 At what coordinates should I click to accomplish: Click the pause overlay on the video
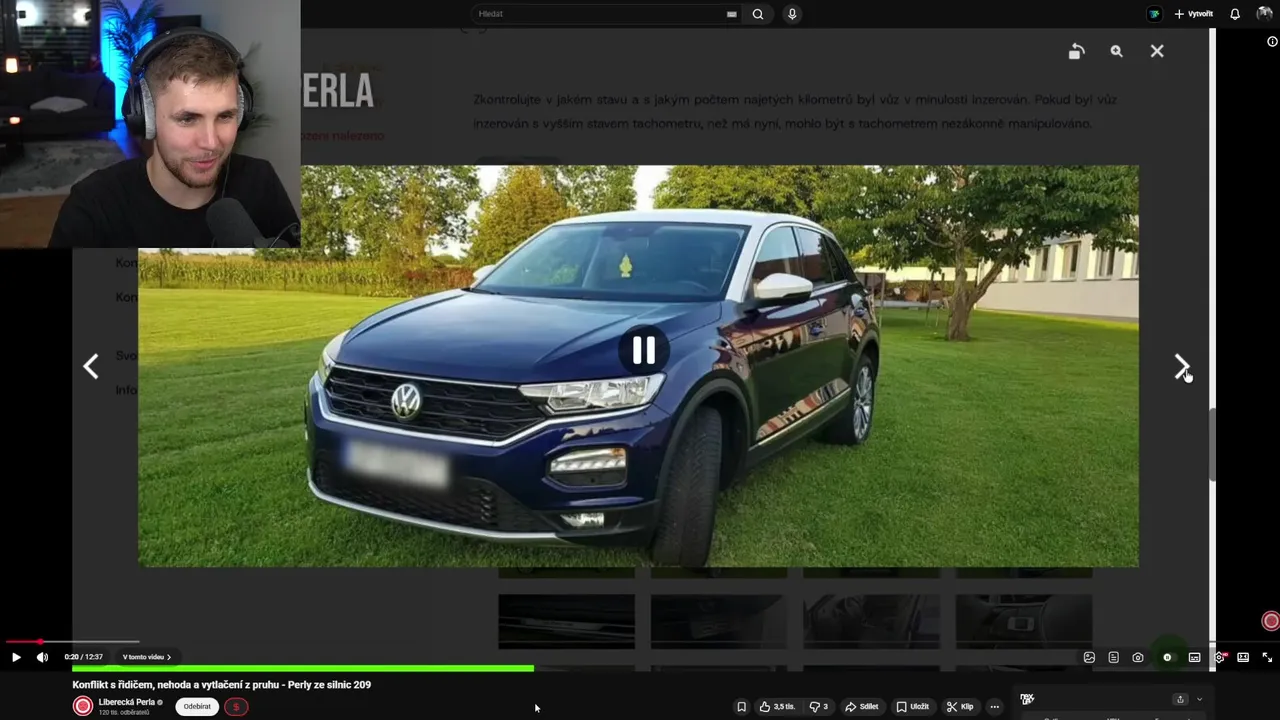[x=643, y=350]
